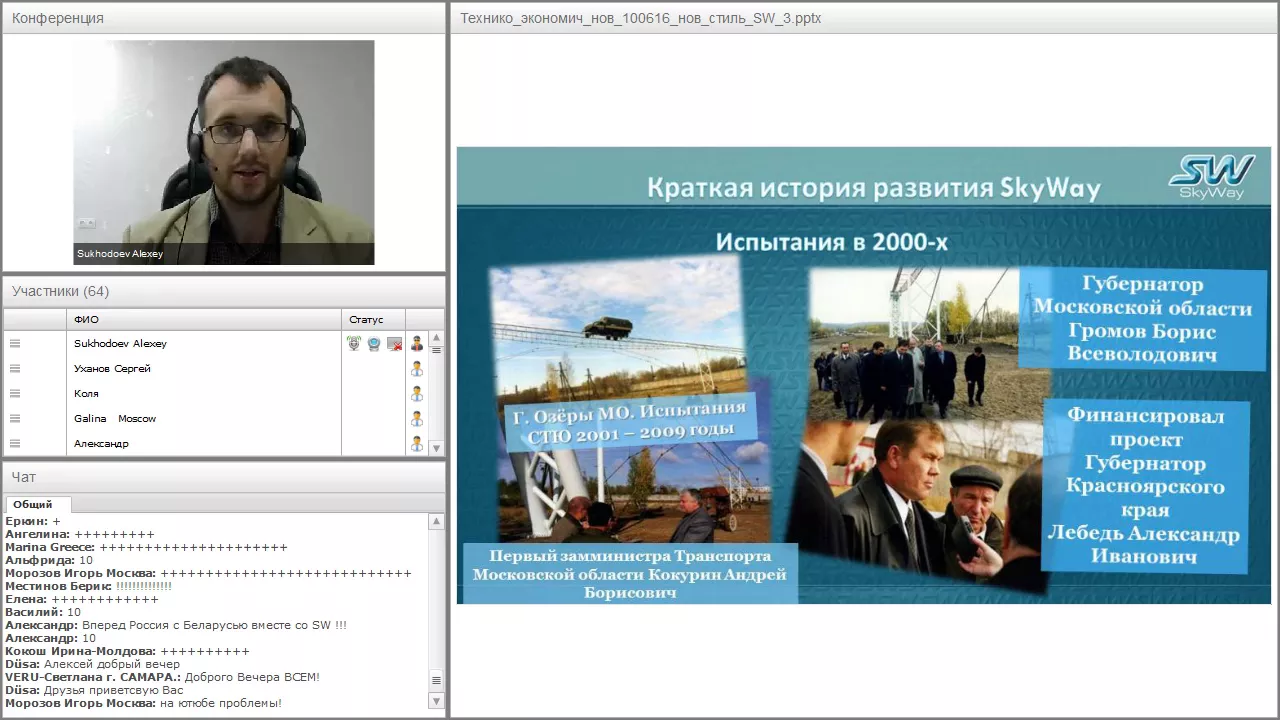Click the chat message from Елена
Screen dimensions: 1280x720
82,600
